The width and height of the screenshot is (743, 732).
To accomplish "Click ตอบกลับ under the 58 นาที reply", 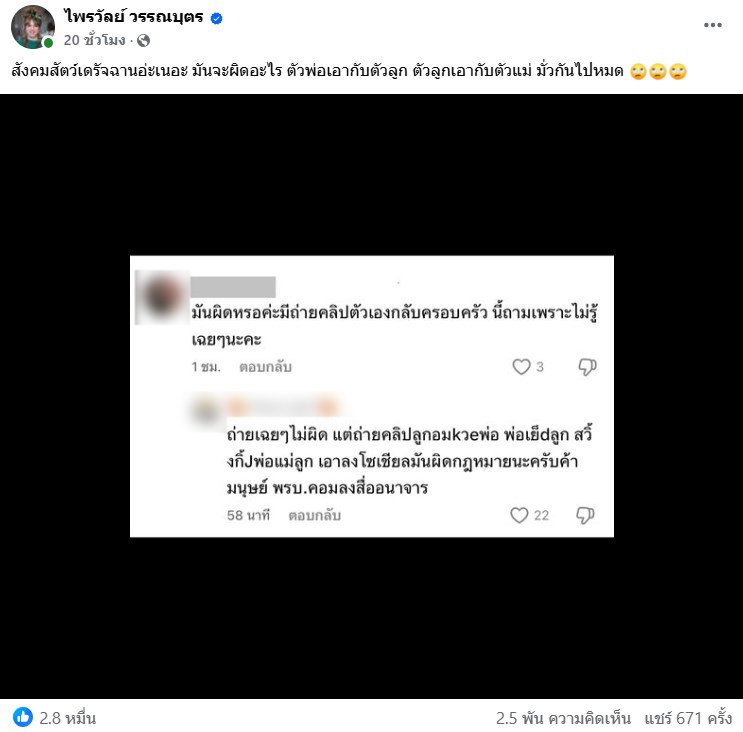I will (315, 515).
